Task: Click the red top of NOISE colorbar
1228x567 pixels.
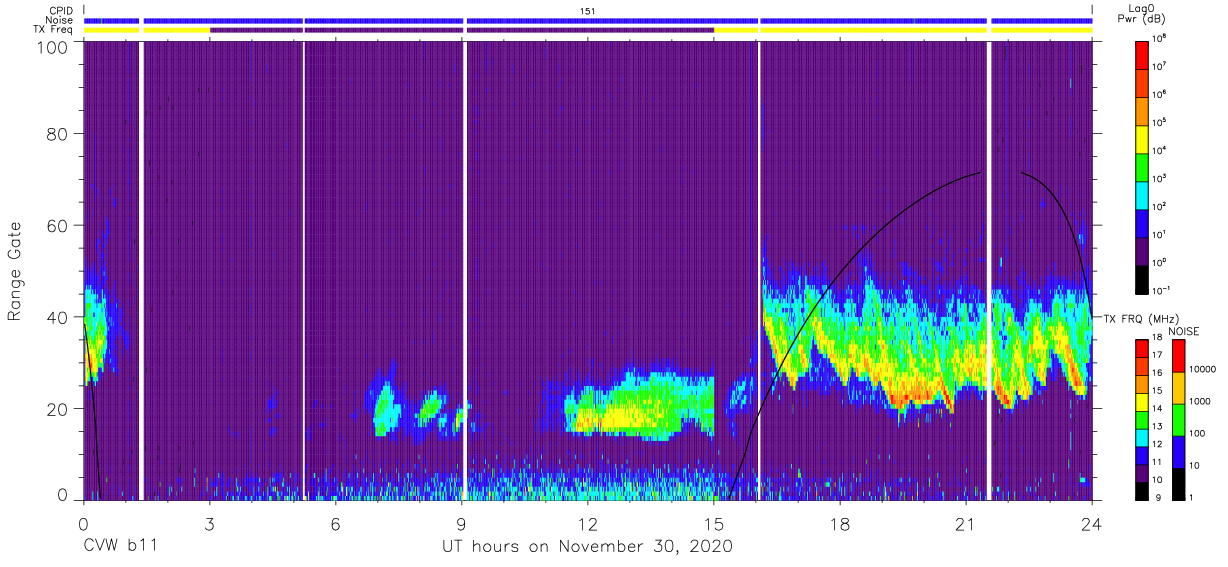Action: point(1179,357)
